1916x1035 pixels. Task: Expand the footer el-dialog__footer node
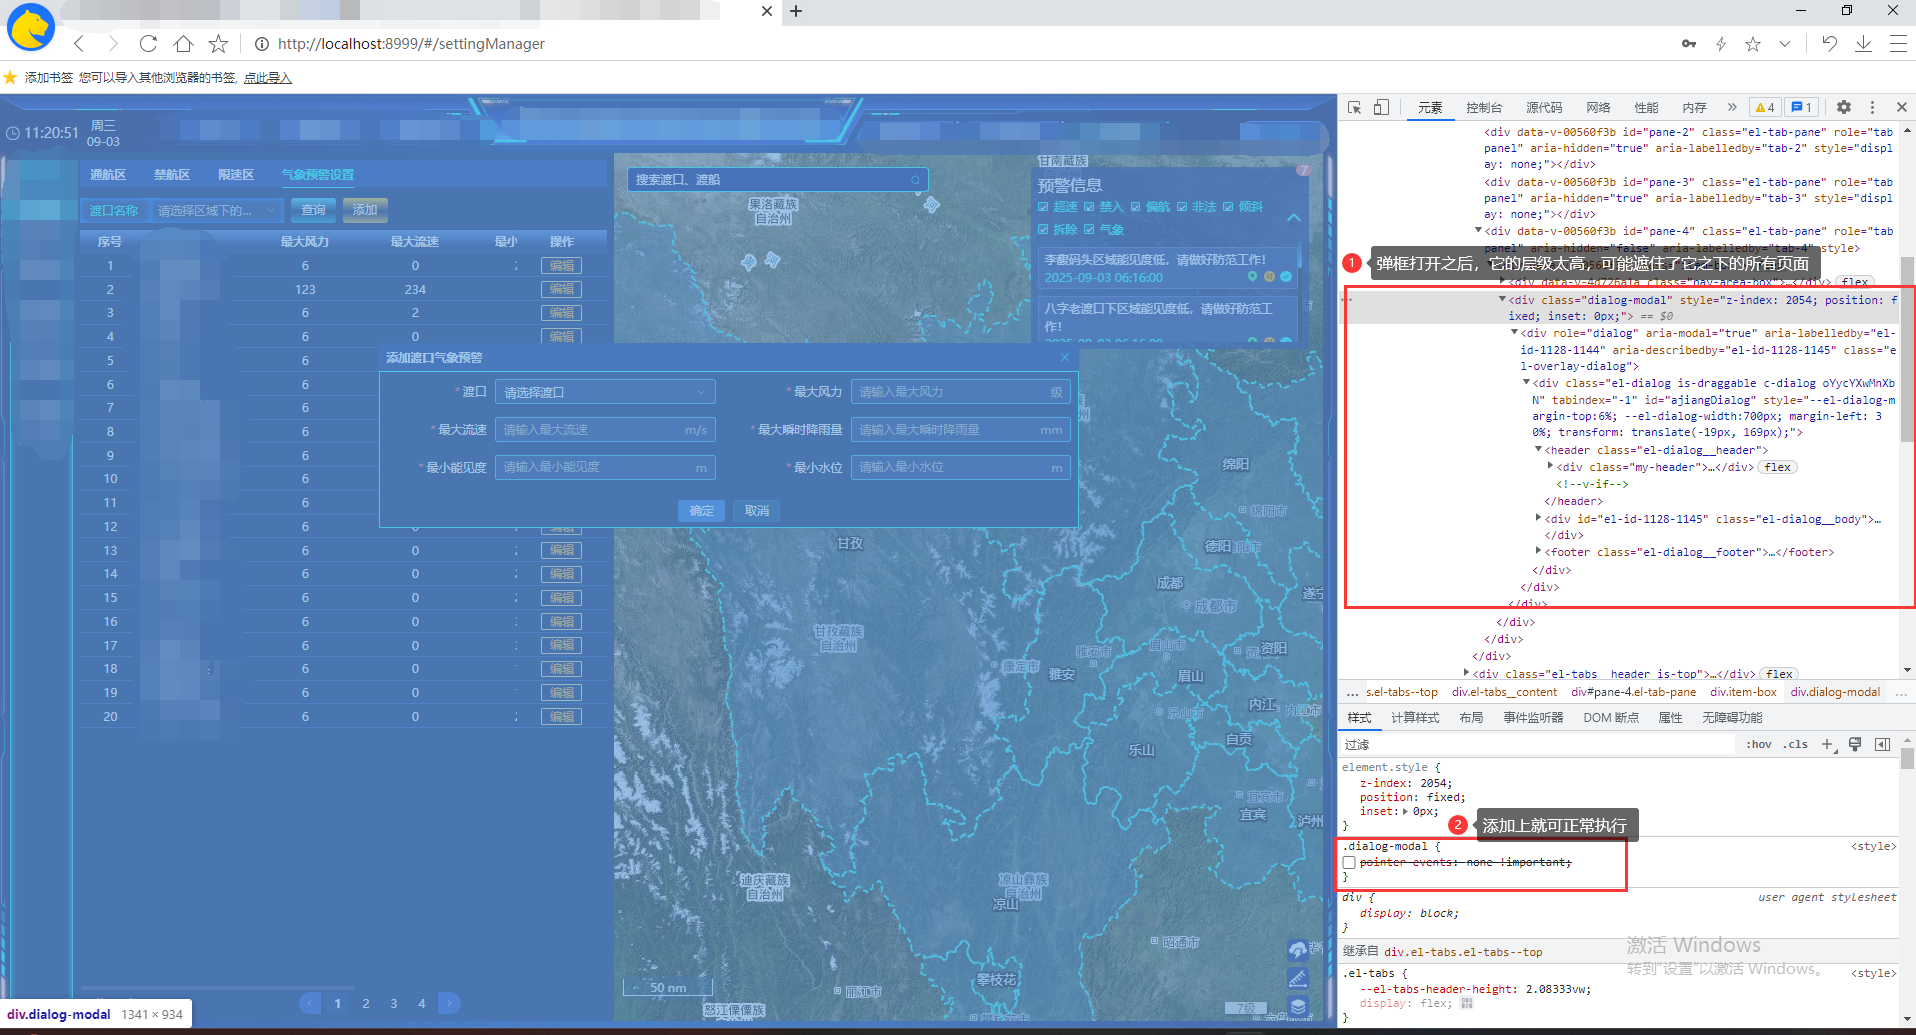1538,551
